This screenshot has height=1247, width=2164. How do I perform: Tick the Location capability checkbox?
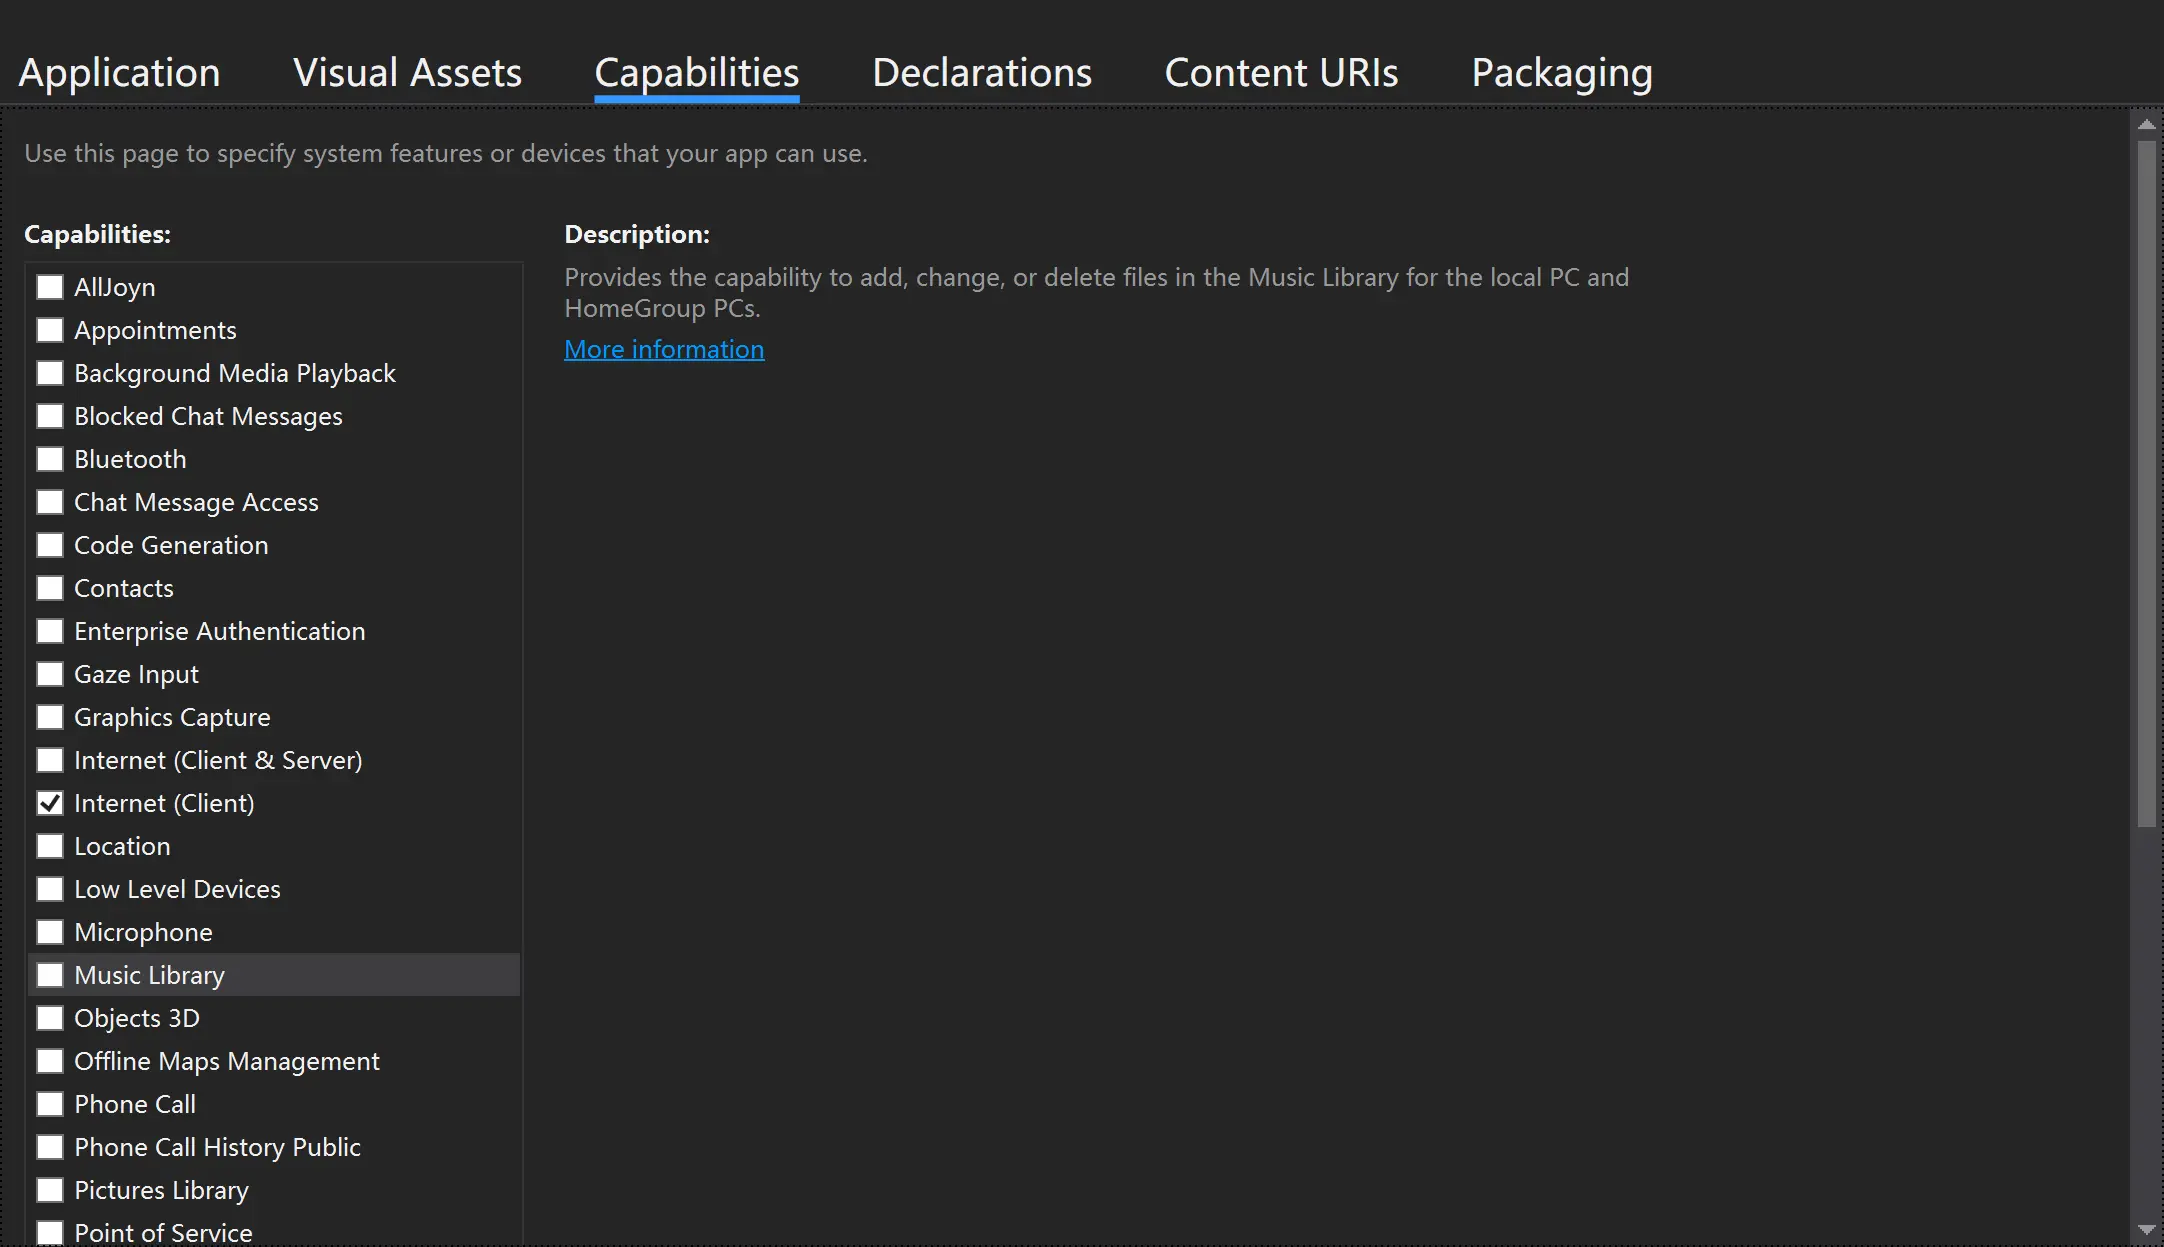tap(50, 846)
